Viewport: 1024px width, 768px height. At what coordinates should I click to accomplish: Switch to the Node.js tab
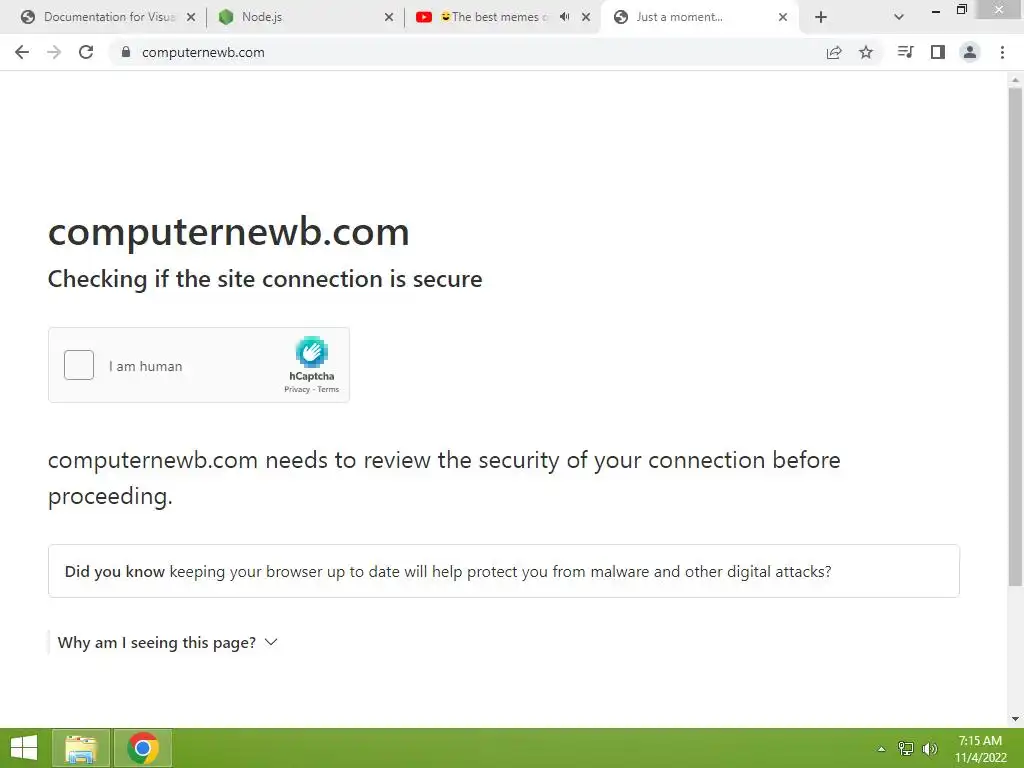305,17
